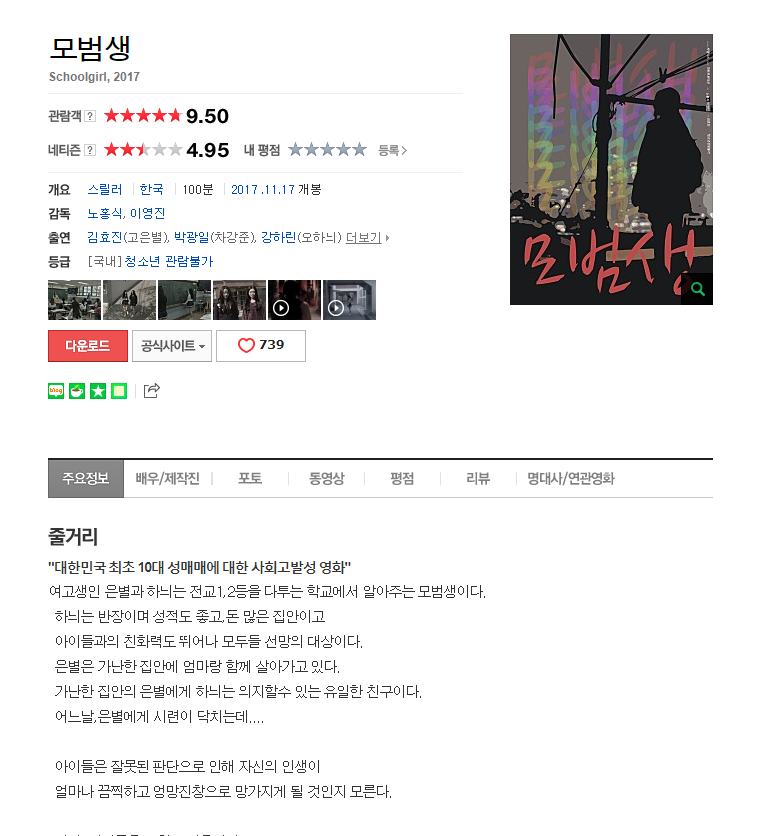Open the 명대사/연관영화 tab
The width and height of the screenshot is (768, 836).
click(x=571, y=478)
